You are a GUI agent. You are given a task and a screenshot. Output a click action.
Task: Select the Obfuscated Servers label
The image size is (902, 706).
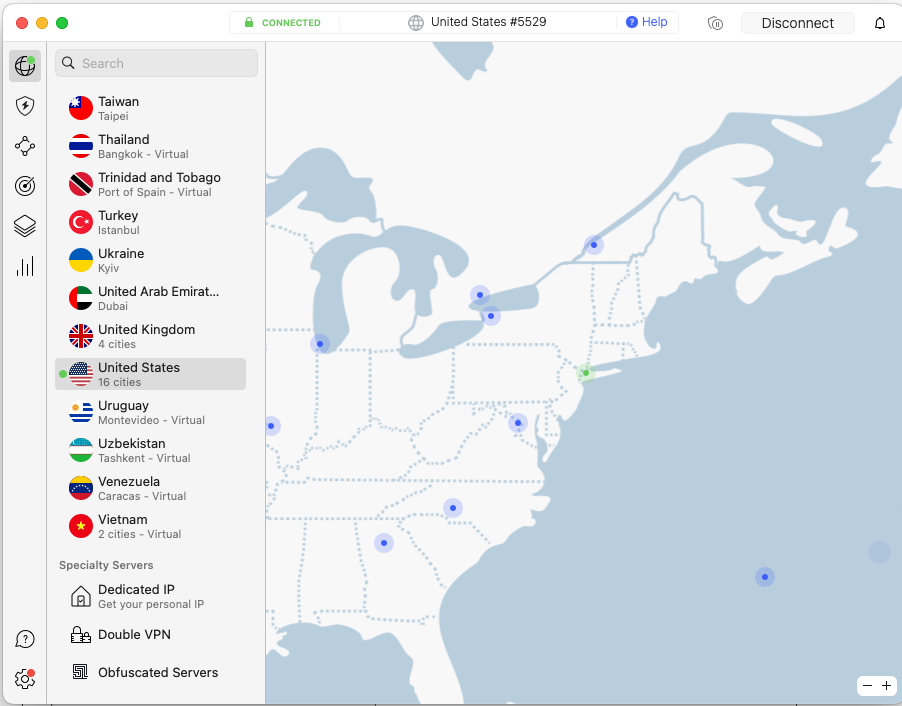pyautogui.click(x=158, y=672)
